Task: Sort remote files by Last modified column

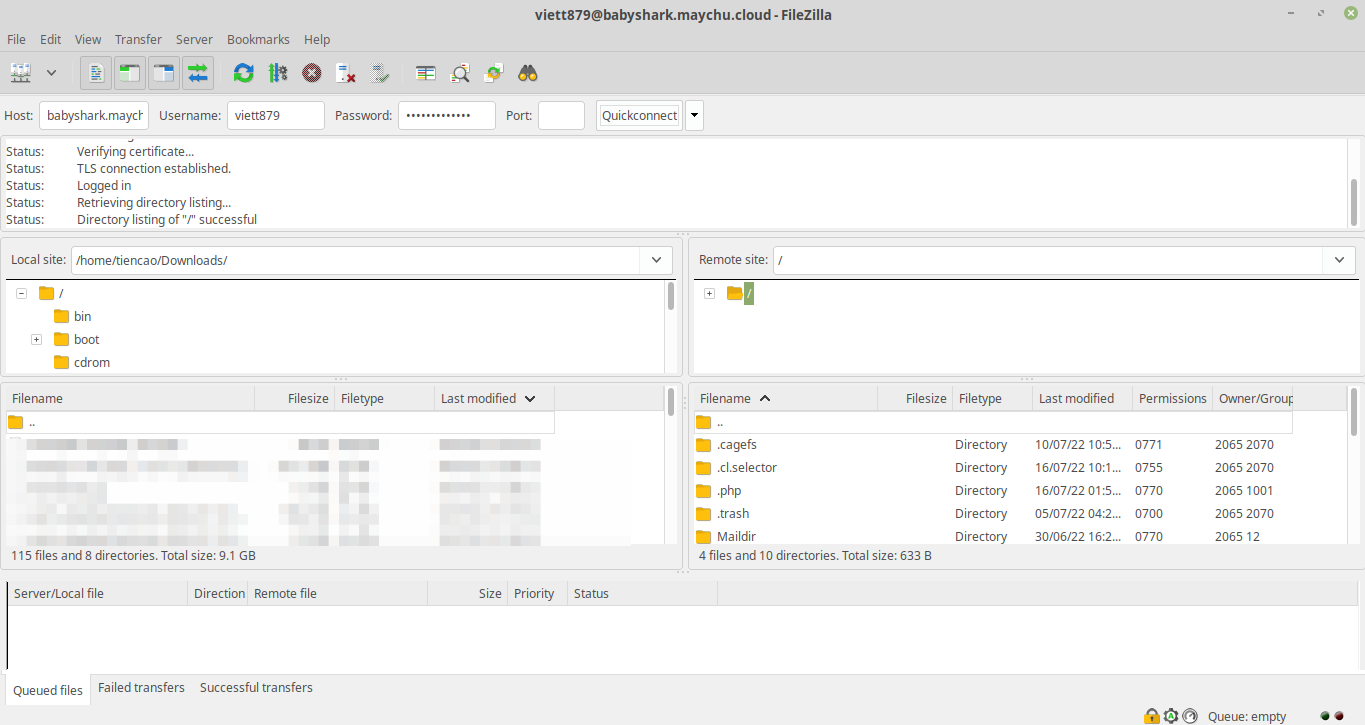Action: tap(1082, 398)
